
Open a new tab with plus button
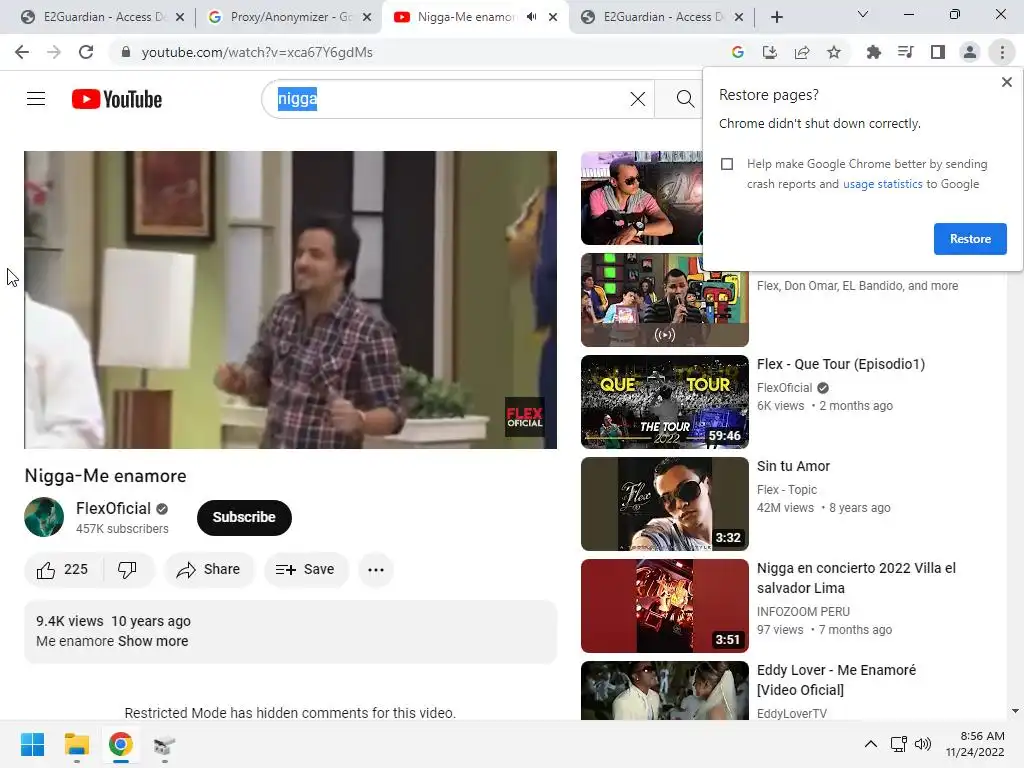(x=776, y=17)
